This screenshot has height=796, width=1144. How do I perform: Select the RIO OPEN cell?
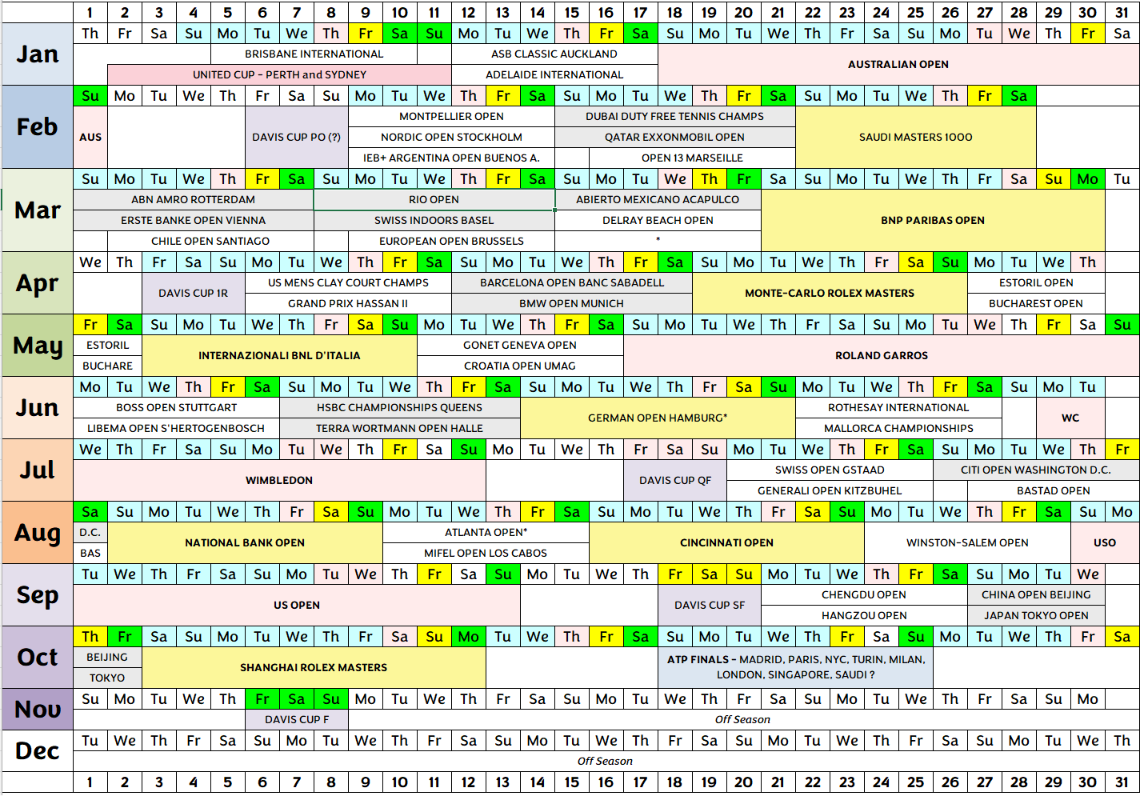pyautogui.click(x=434, y=199)
